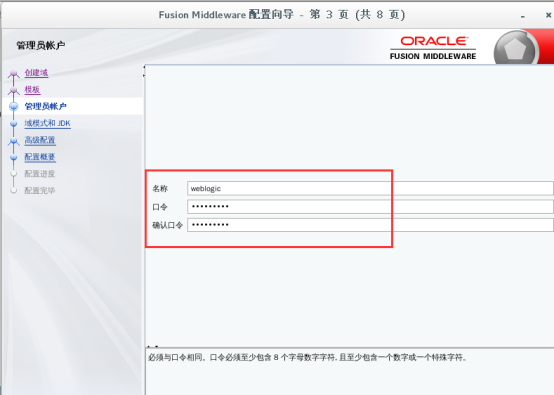Open the 创建域 step link

pos(36,73)
